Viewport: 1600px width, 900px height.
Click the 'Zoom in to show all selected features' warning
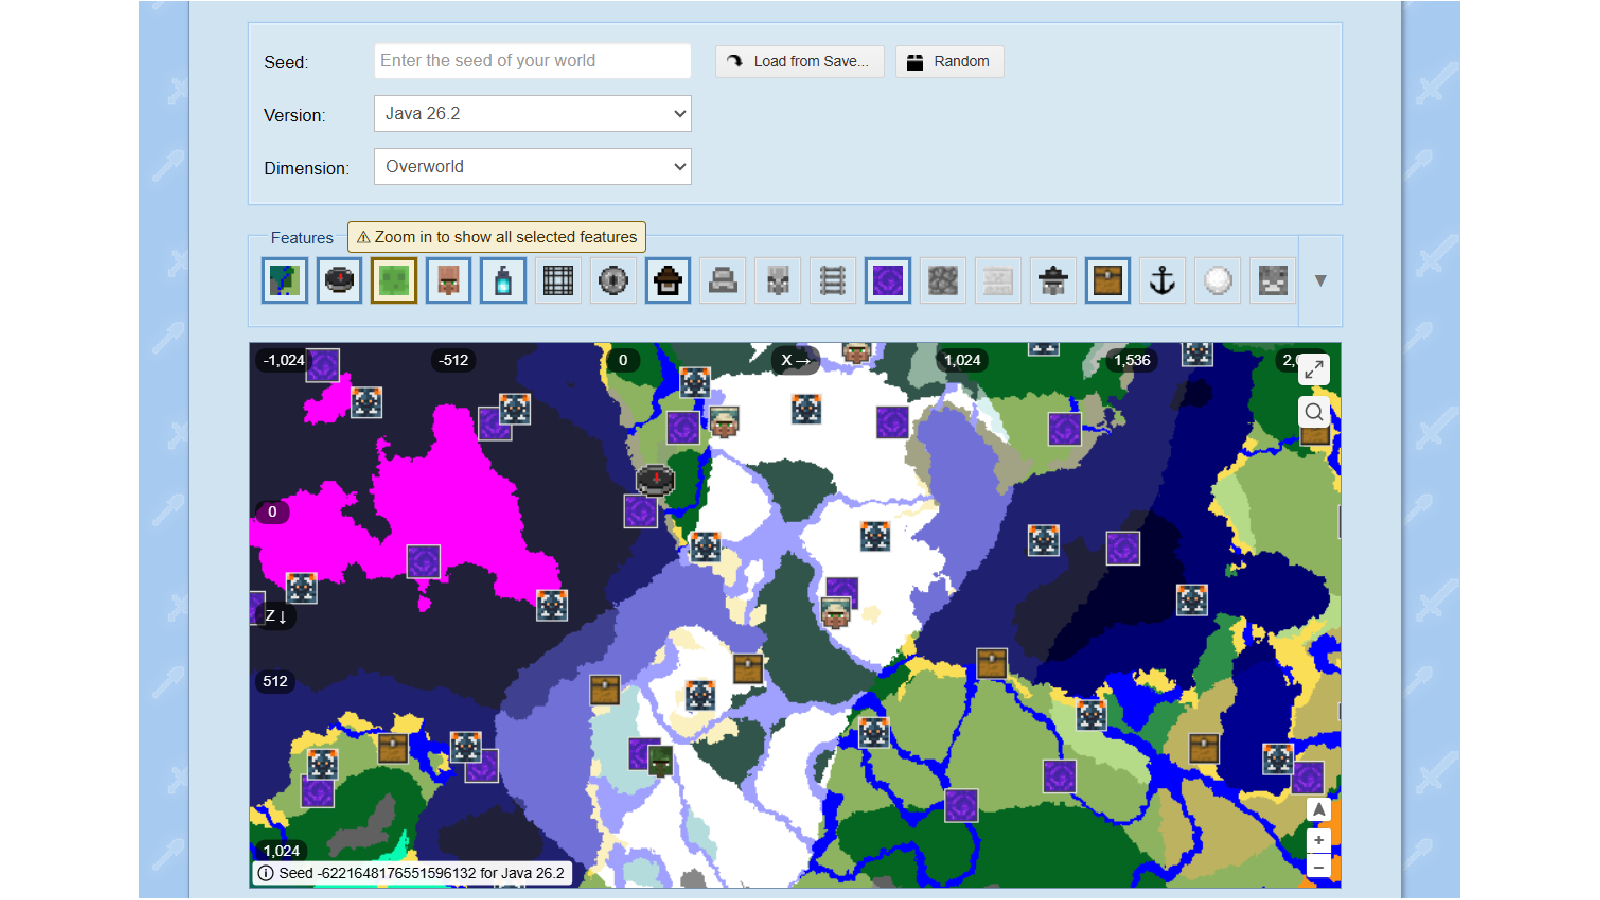coord(496,237)
